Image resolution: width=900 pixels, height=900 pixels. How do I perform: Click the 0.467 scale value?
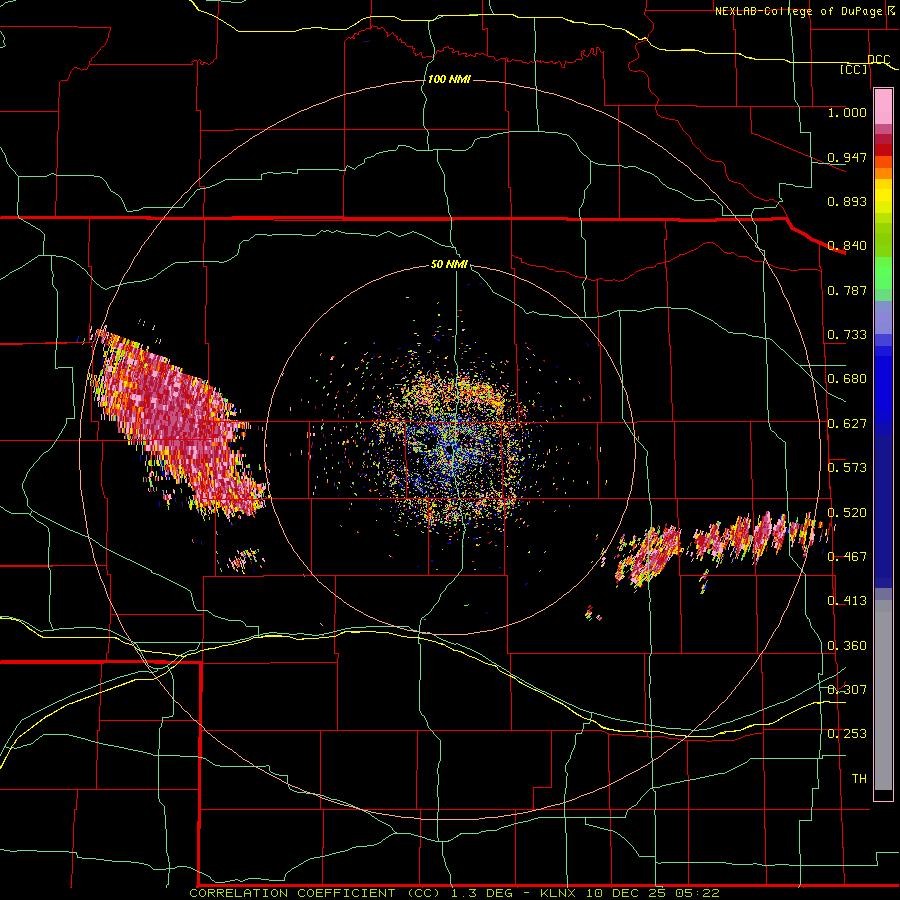pos(847,556)
